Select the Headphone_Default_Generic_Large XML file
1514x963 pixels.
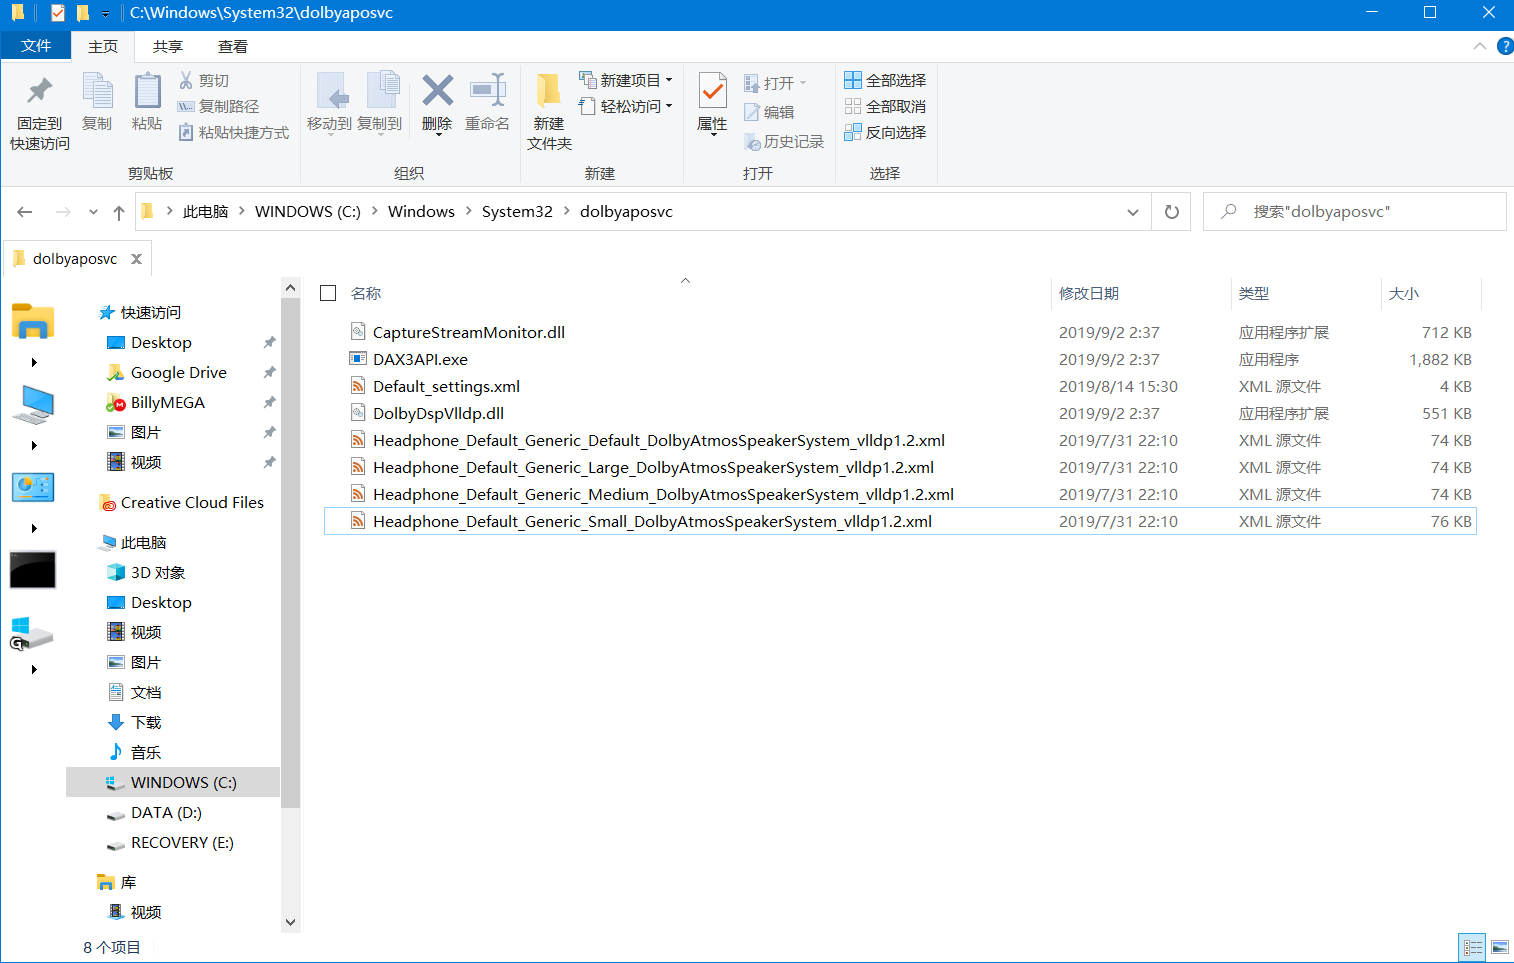900,467
